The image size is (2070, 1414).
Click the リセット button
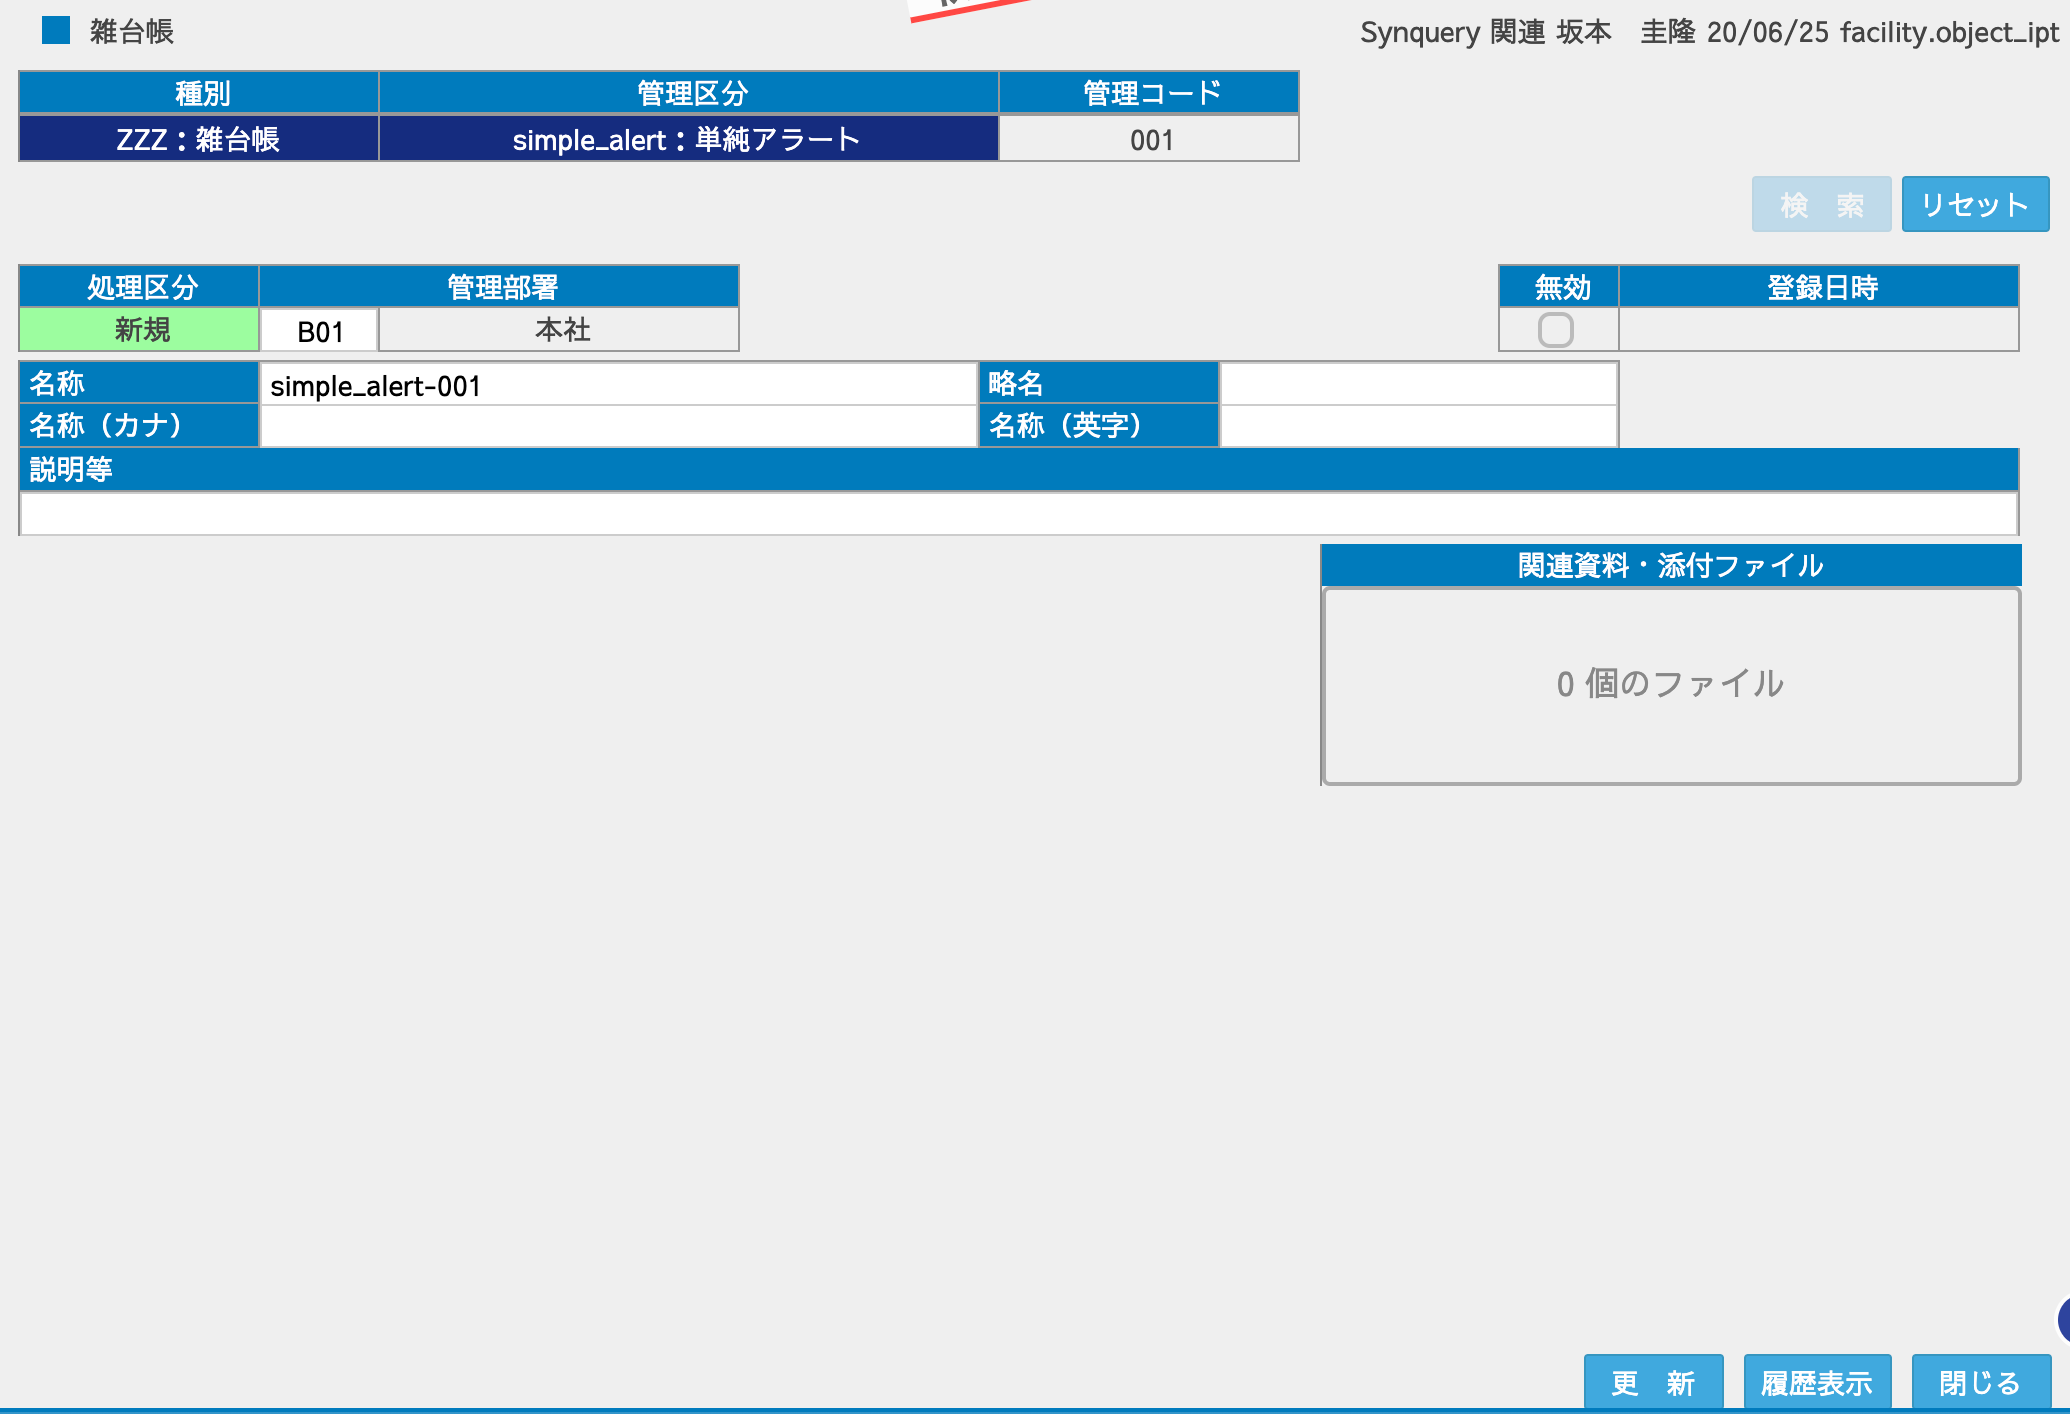click(1975, 204)
